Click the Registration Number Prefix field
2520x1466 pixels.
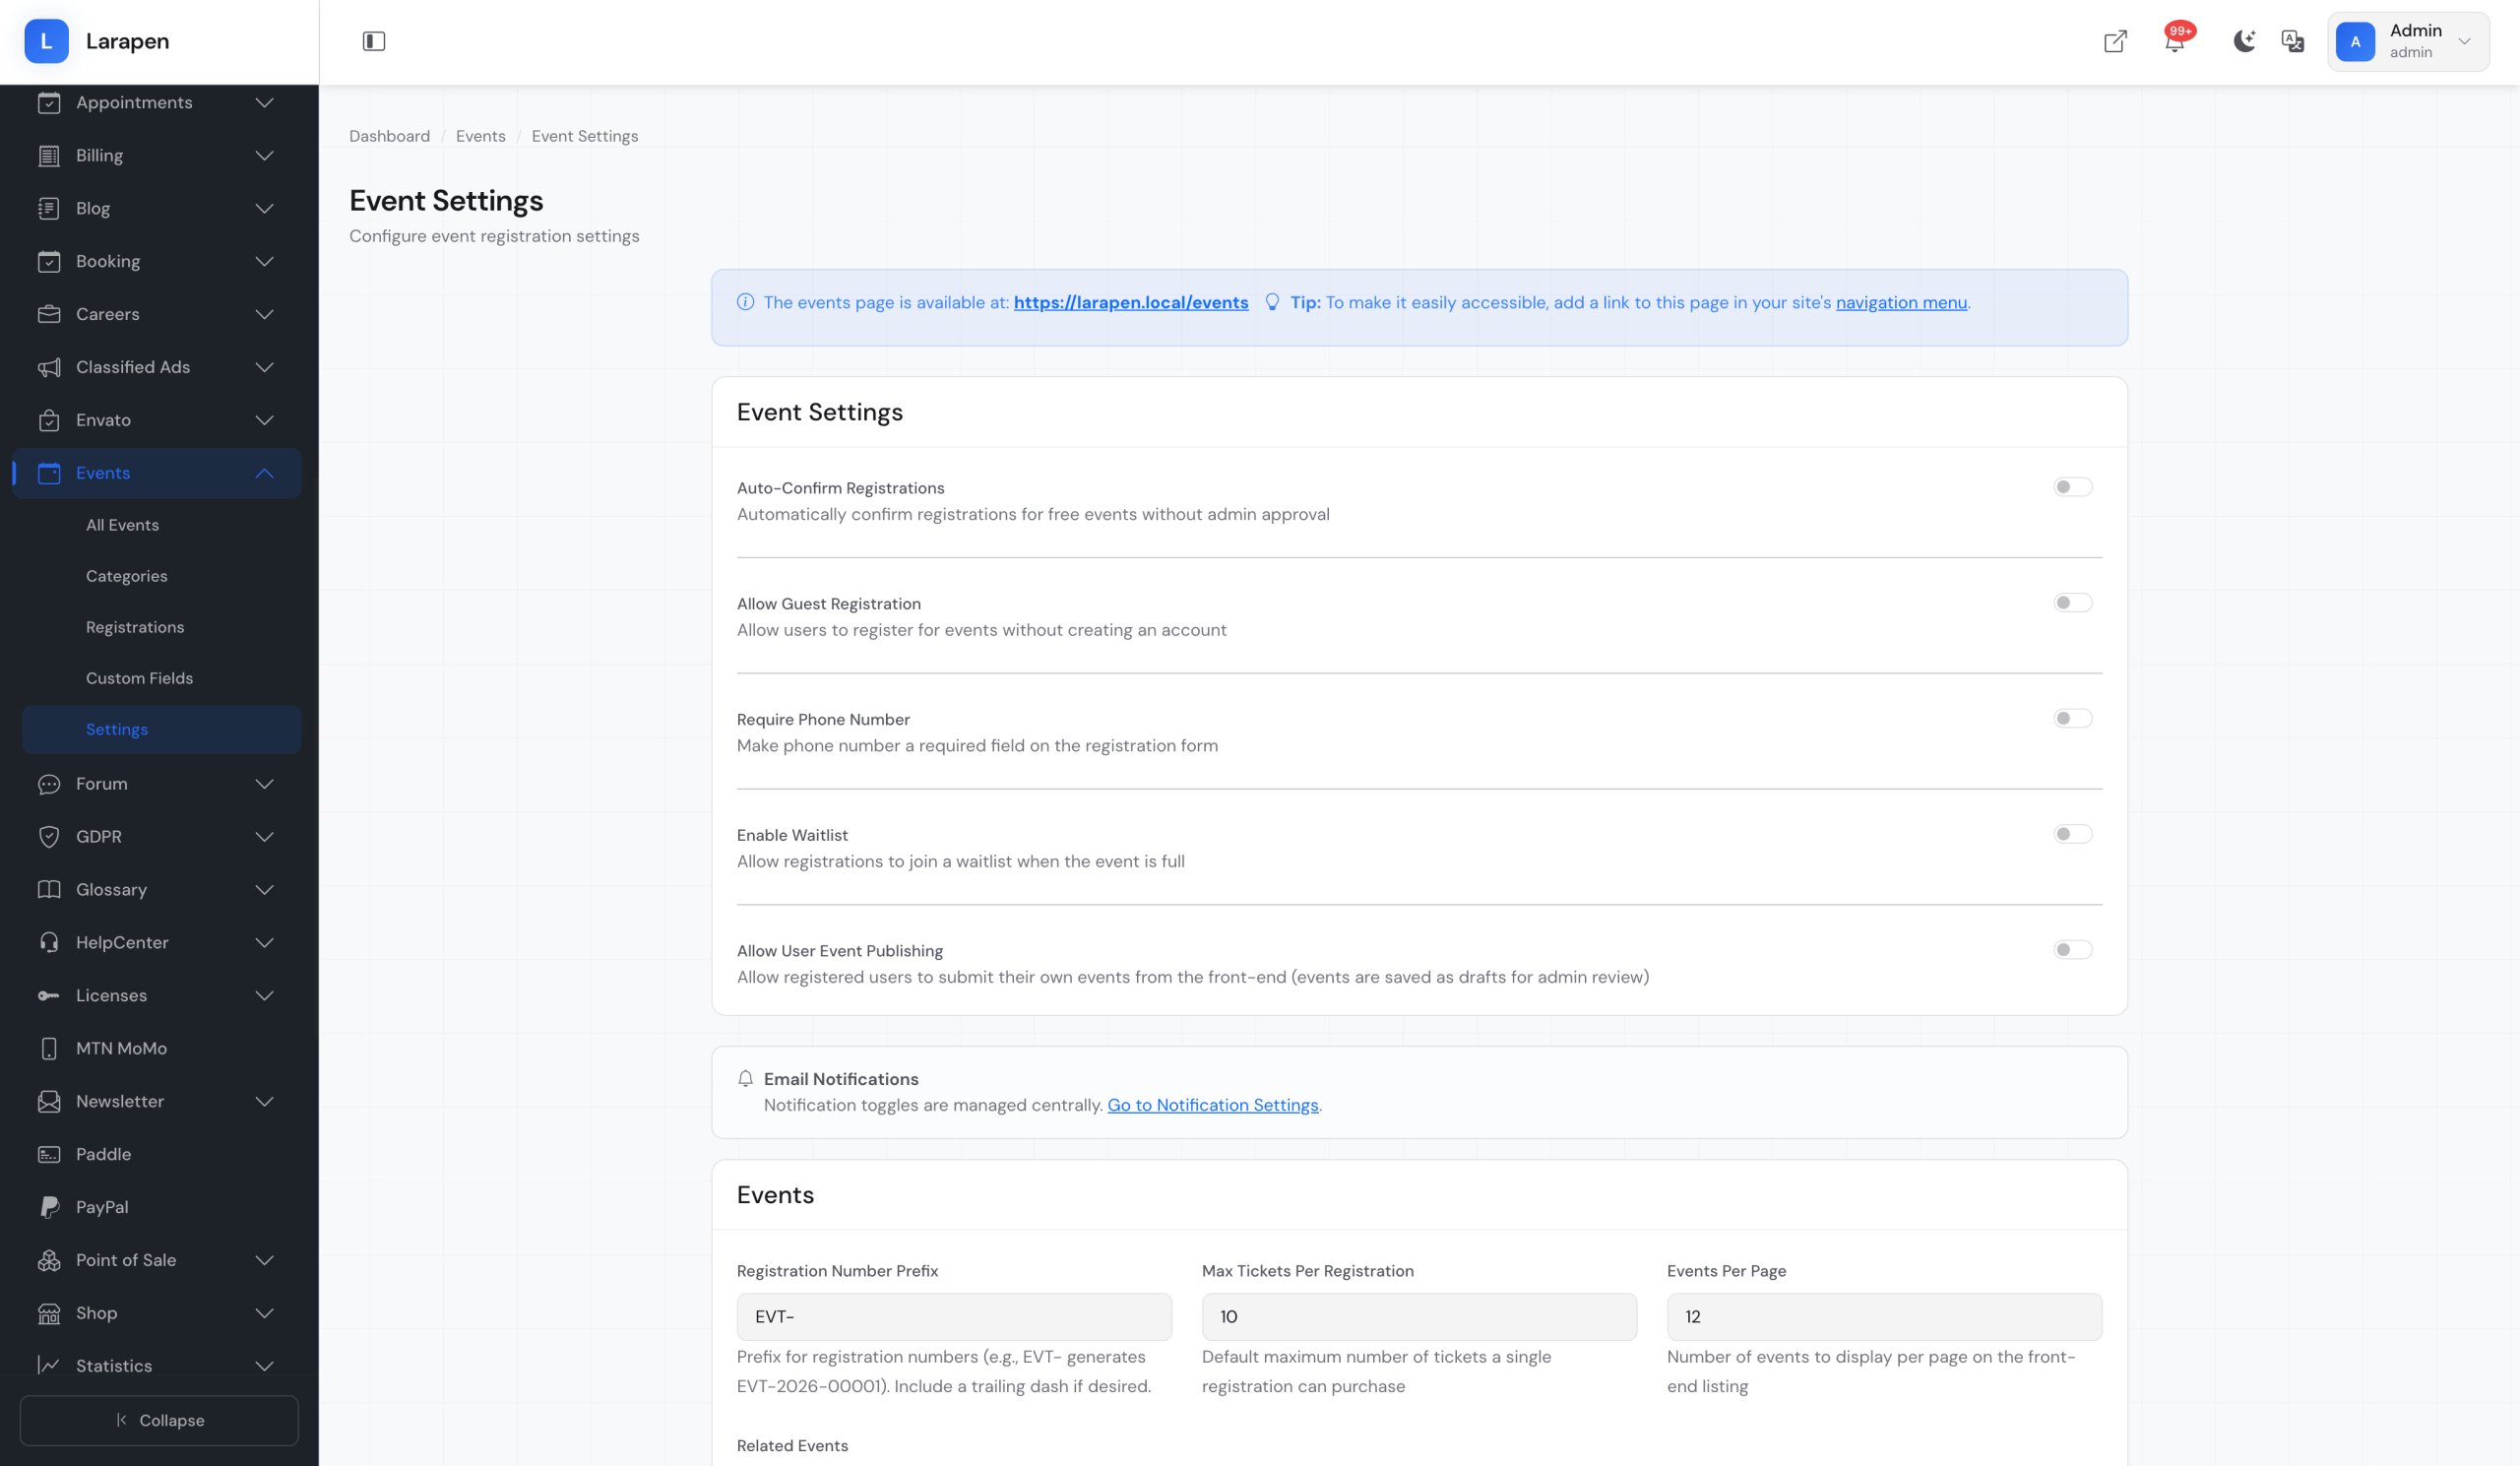pos(953,1317)
